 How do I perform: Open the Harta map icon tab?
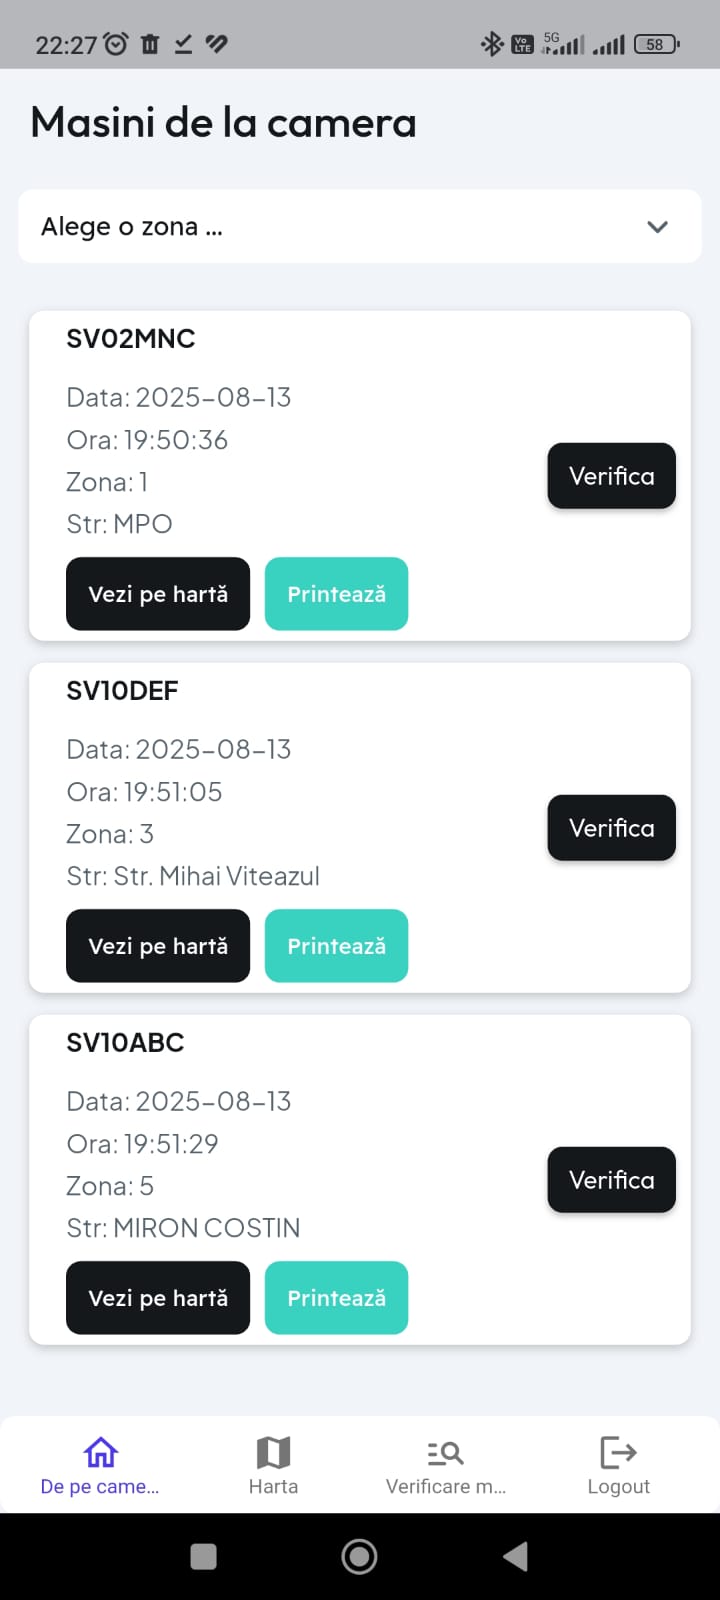click(x=273, y=1452)
